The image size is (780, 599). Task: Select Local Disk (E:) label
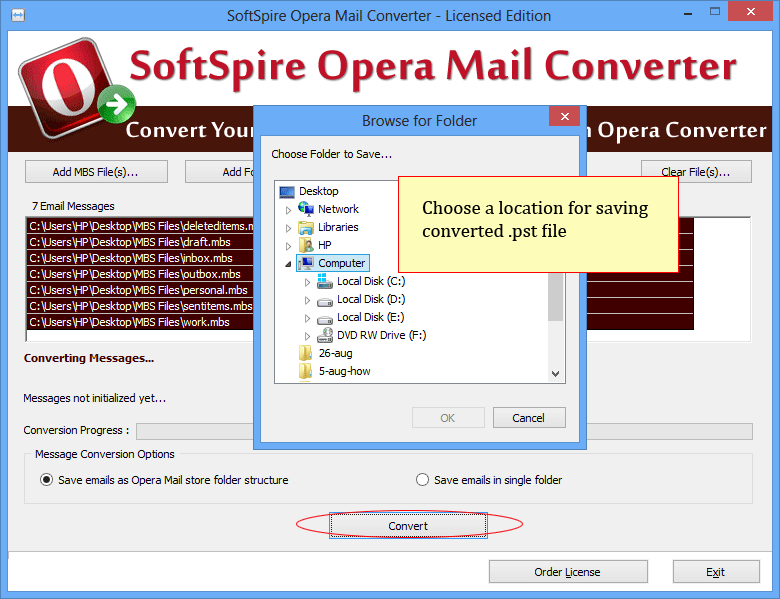(x=371, y=317)
